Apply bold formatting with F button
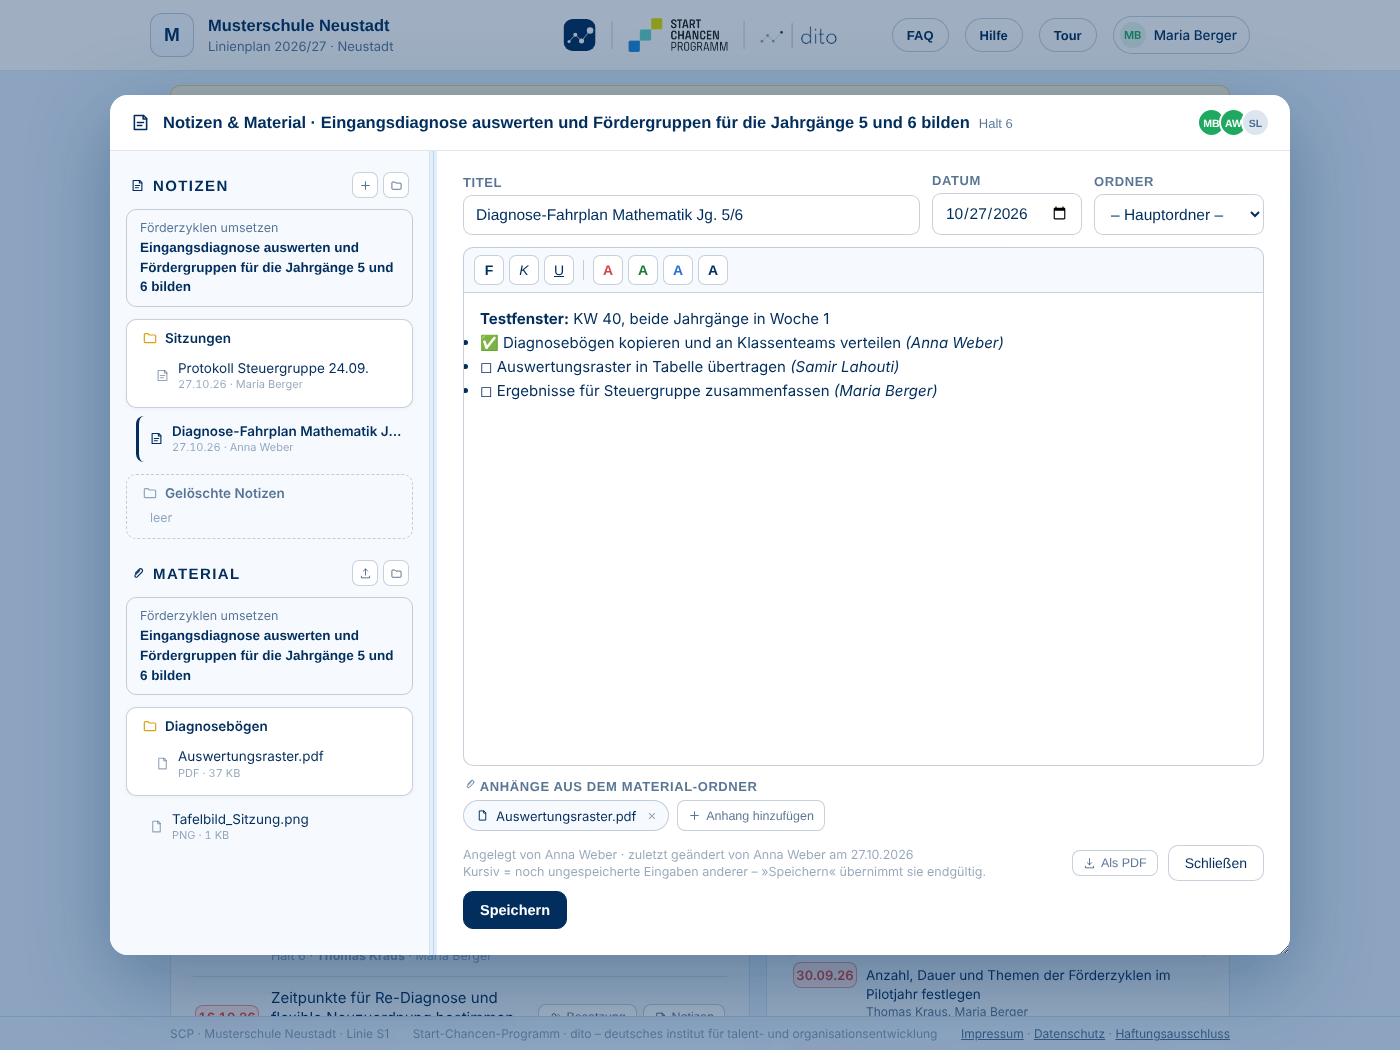Viewport: 1400px width, 1050px height. tap(489, 270)
